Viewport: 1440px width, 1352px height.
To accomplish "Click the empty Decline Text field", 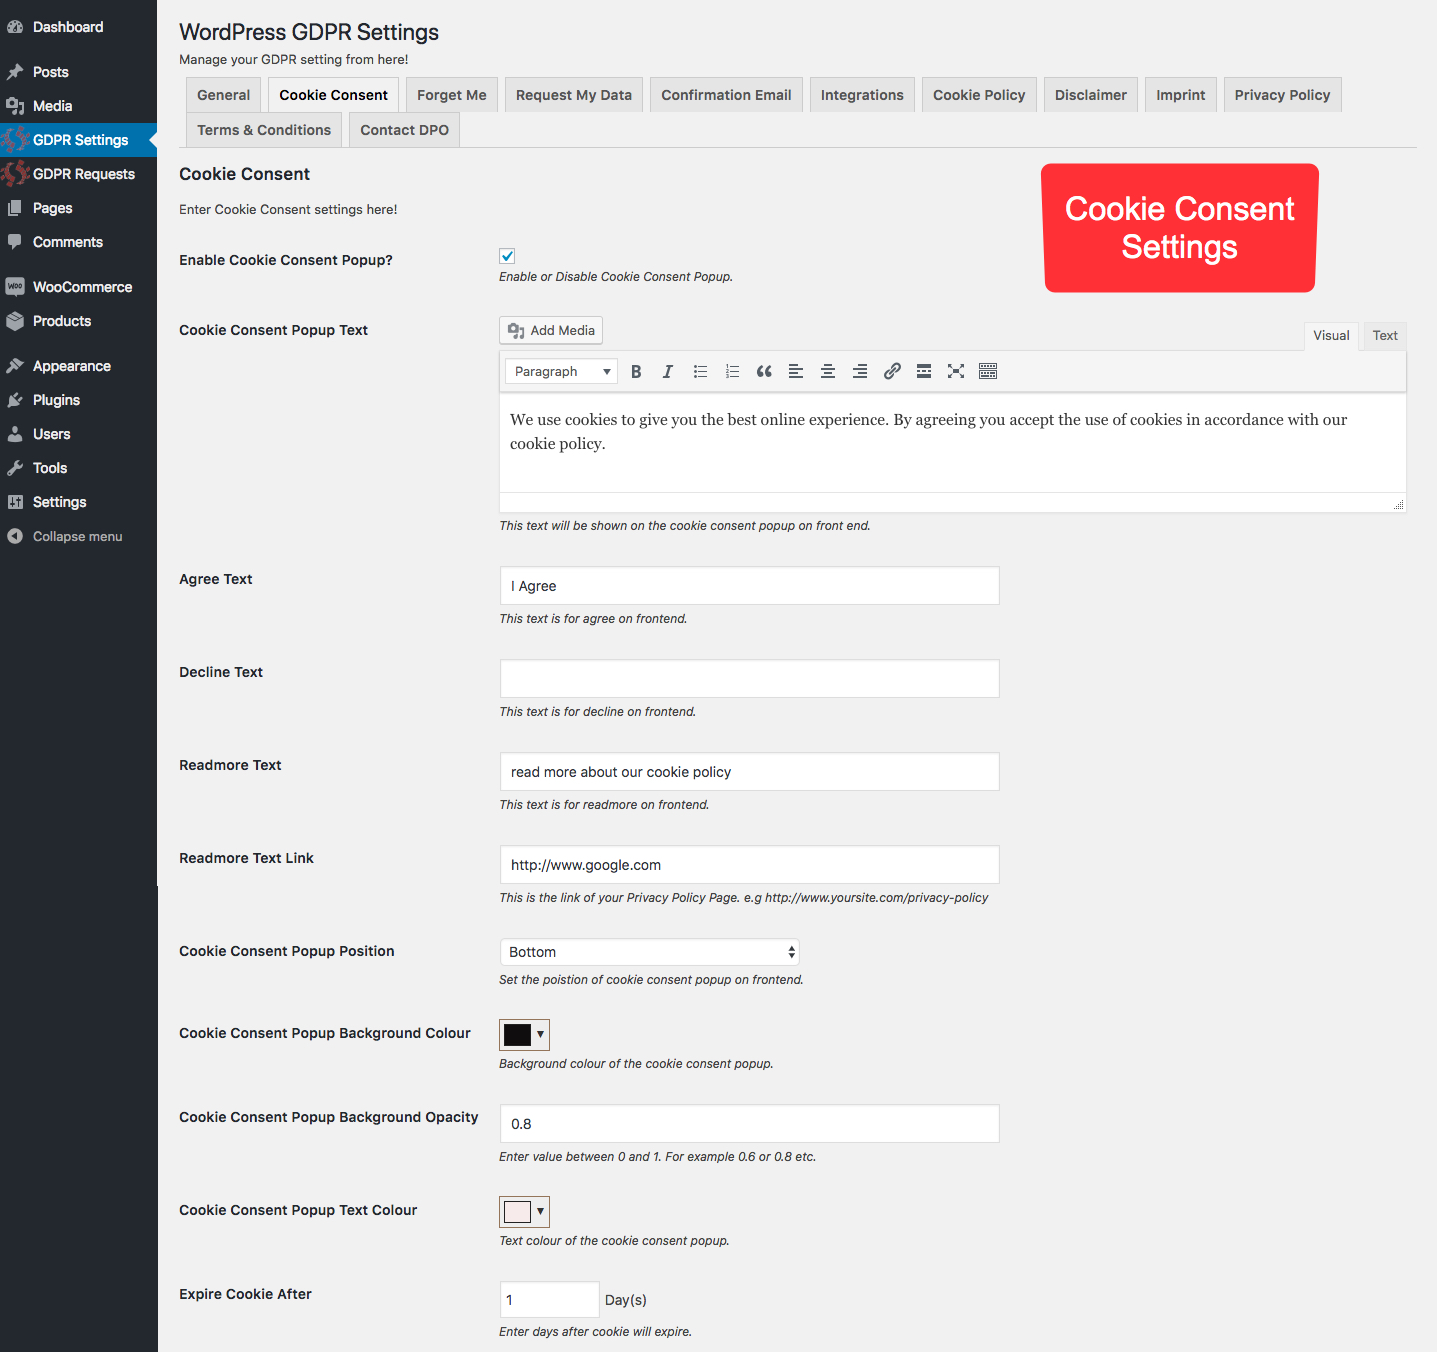I will tap(749, 679).
